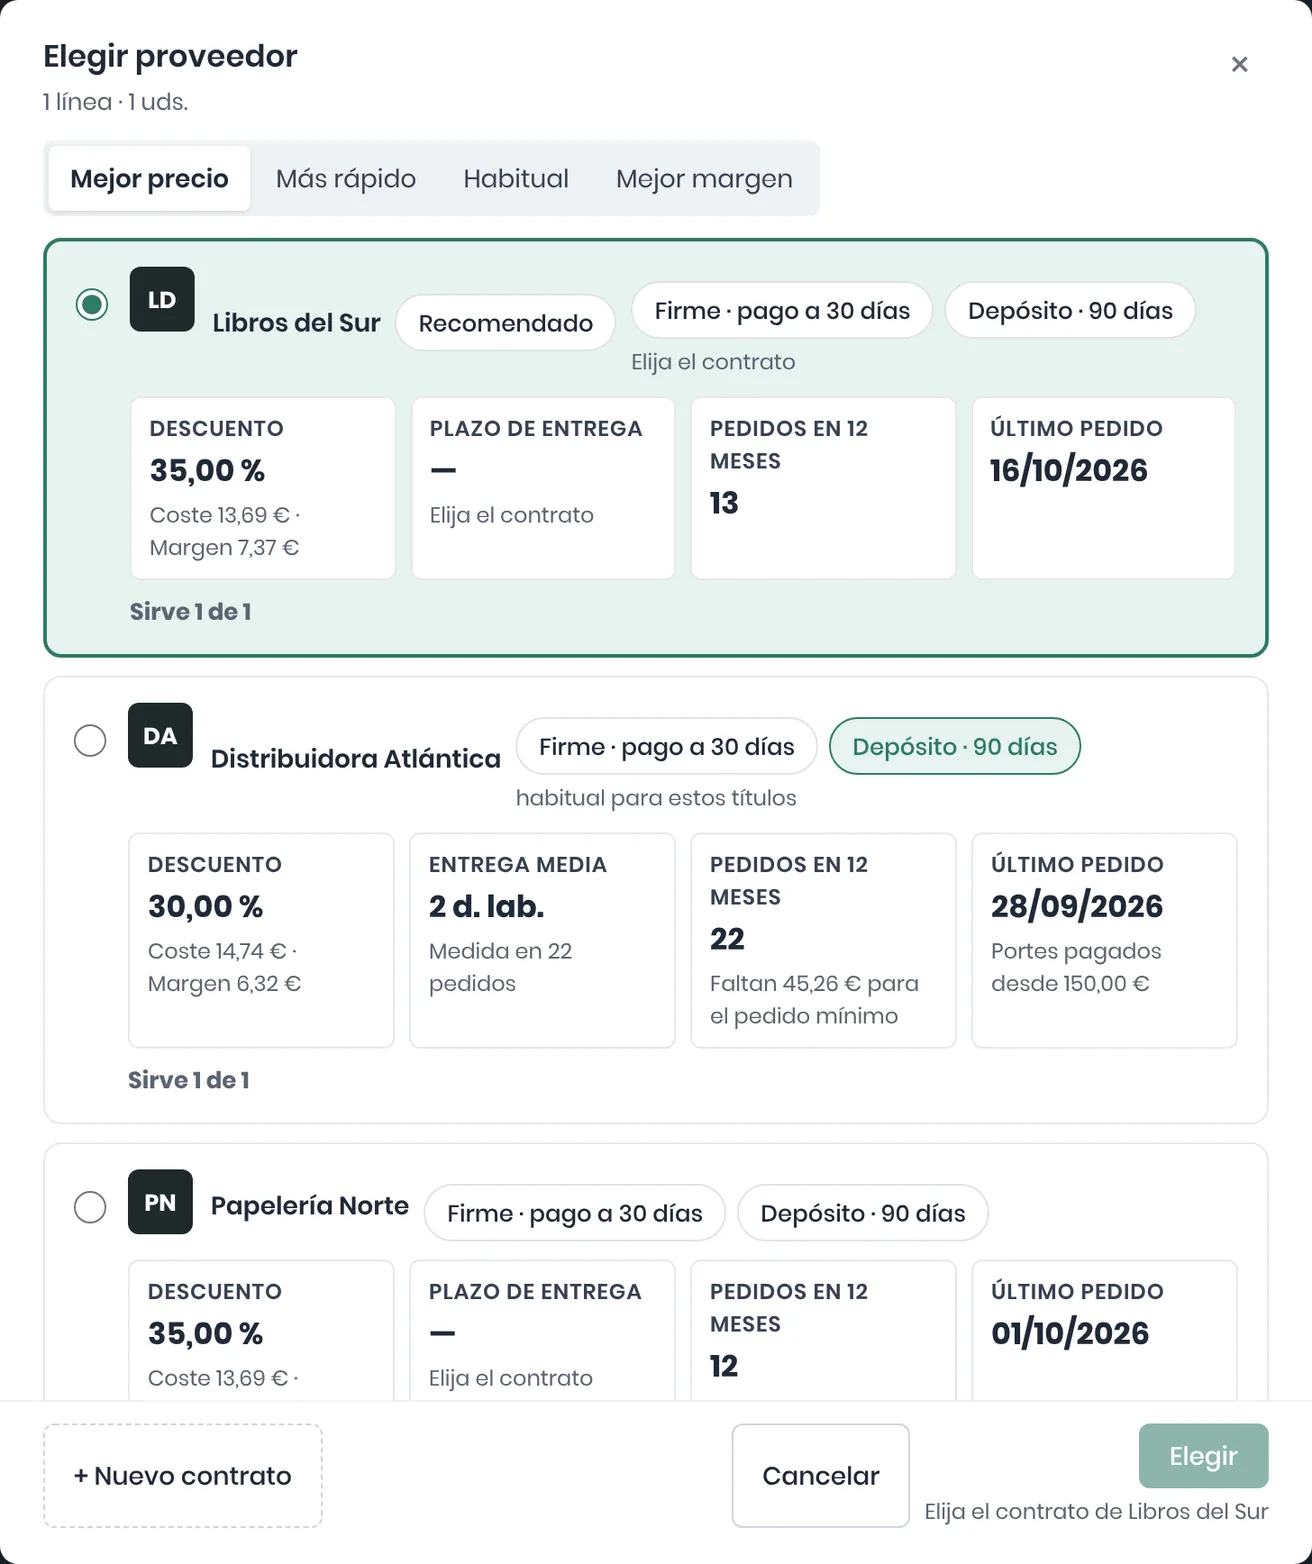The image size is (1312, 1564).
Task: Click 'Elija el contrato de Libros del Sur' hint
Action: tap(1096, 1511)
